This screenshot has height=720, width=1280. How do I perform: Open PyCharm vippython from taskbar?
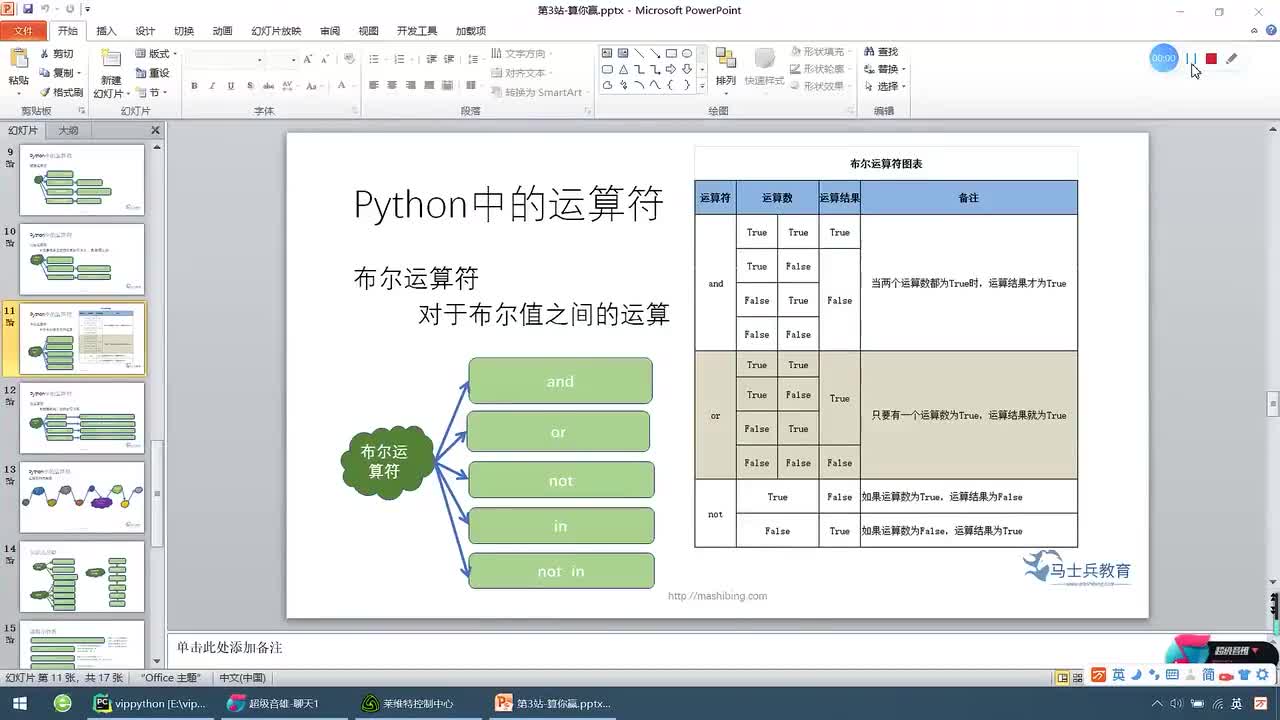[150, 703]
